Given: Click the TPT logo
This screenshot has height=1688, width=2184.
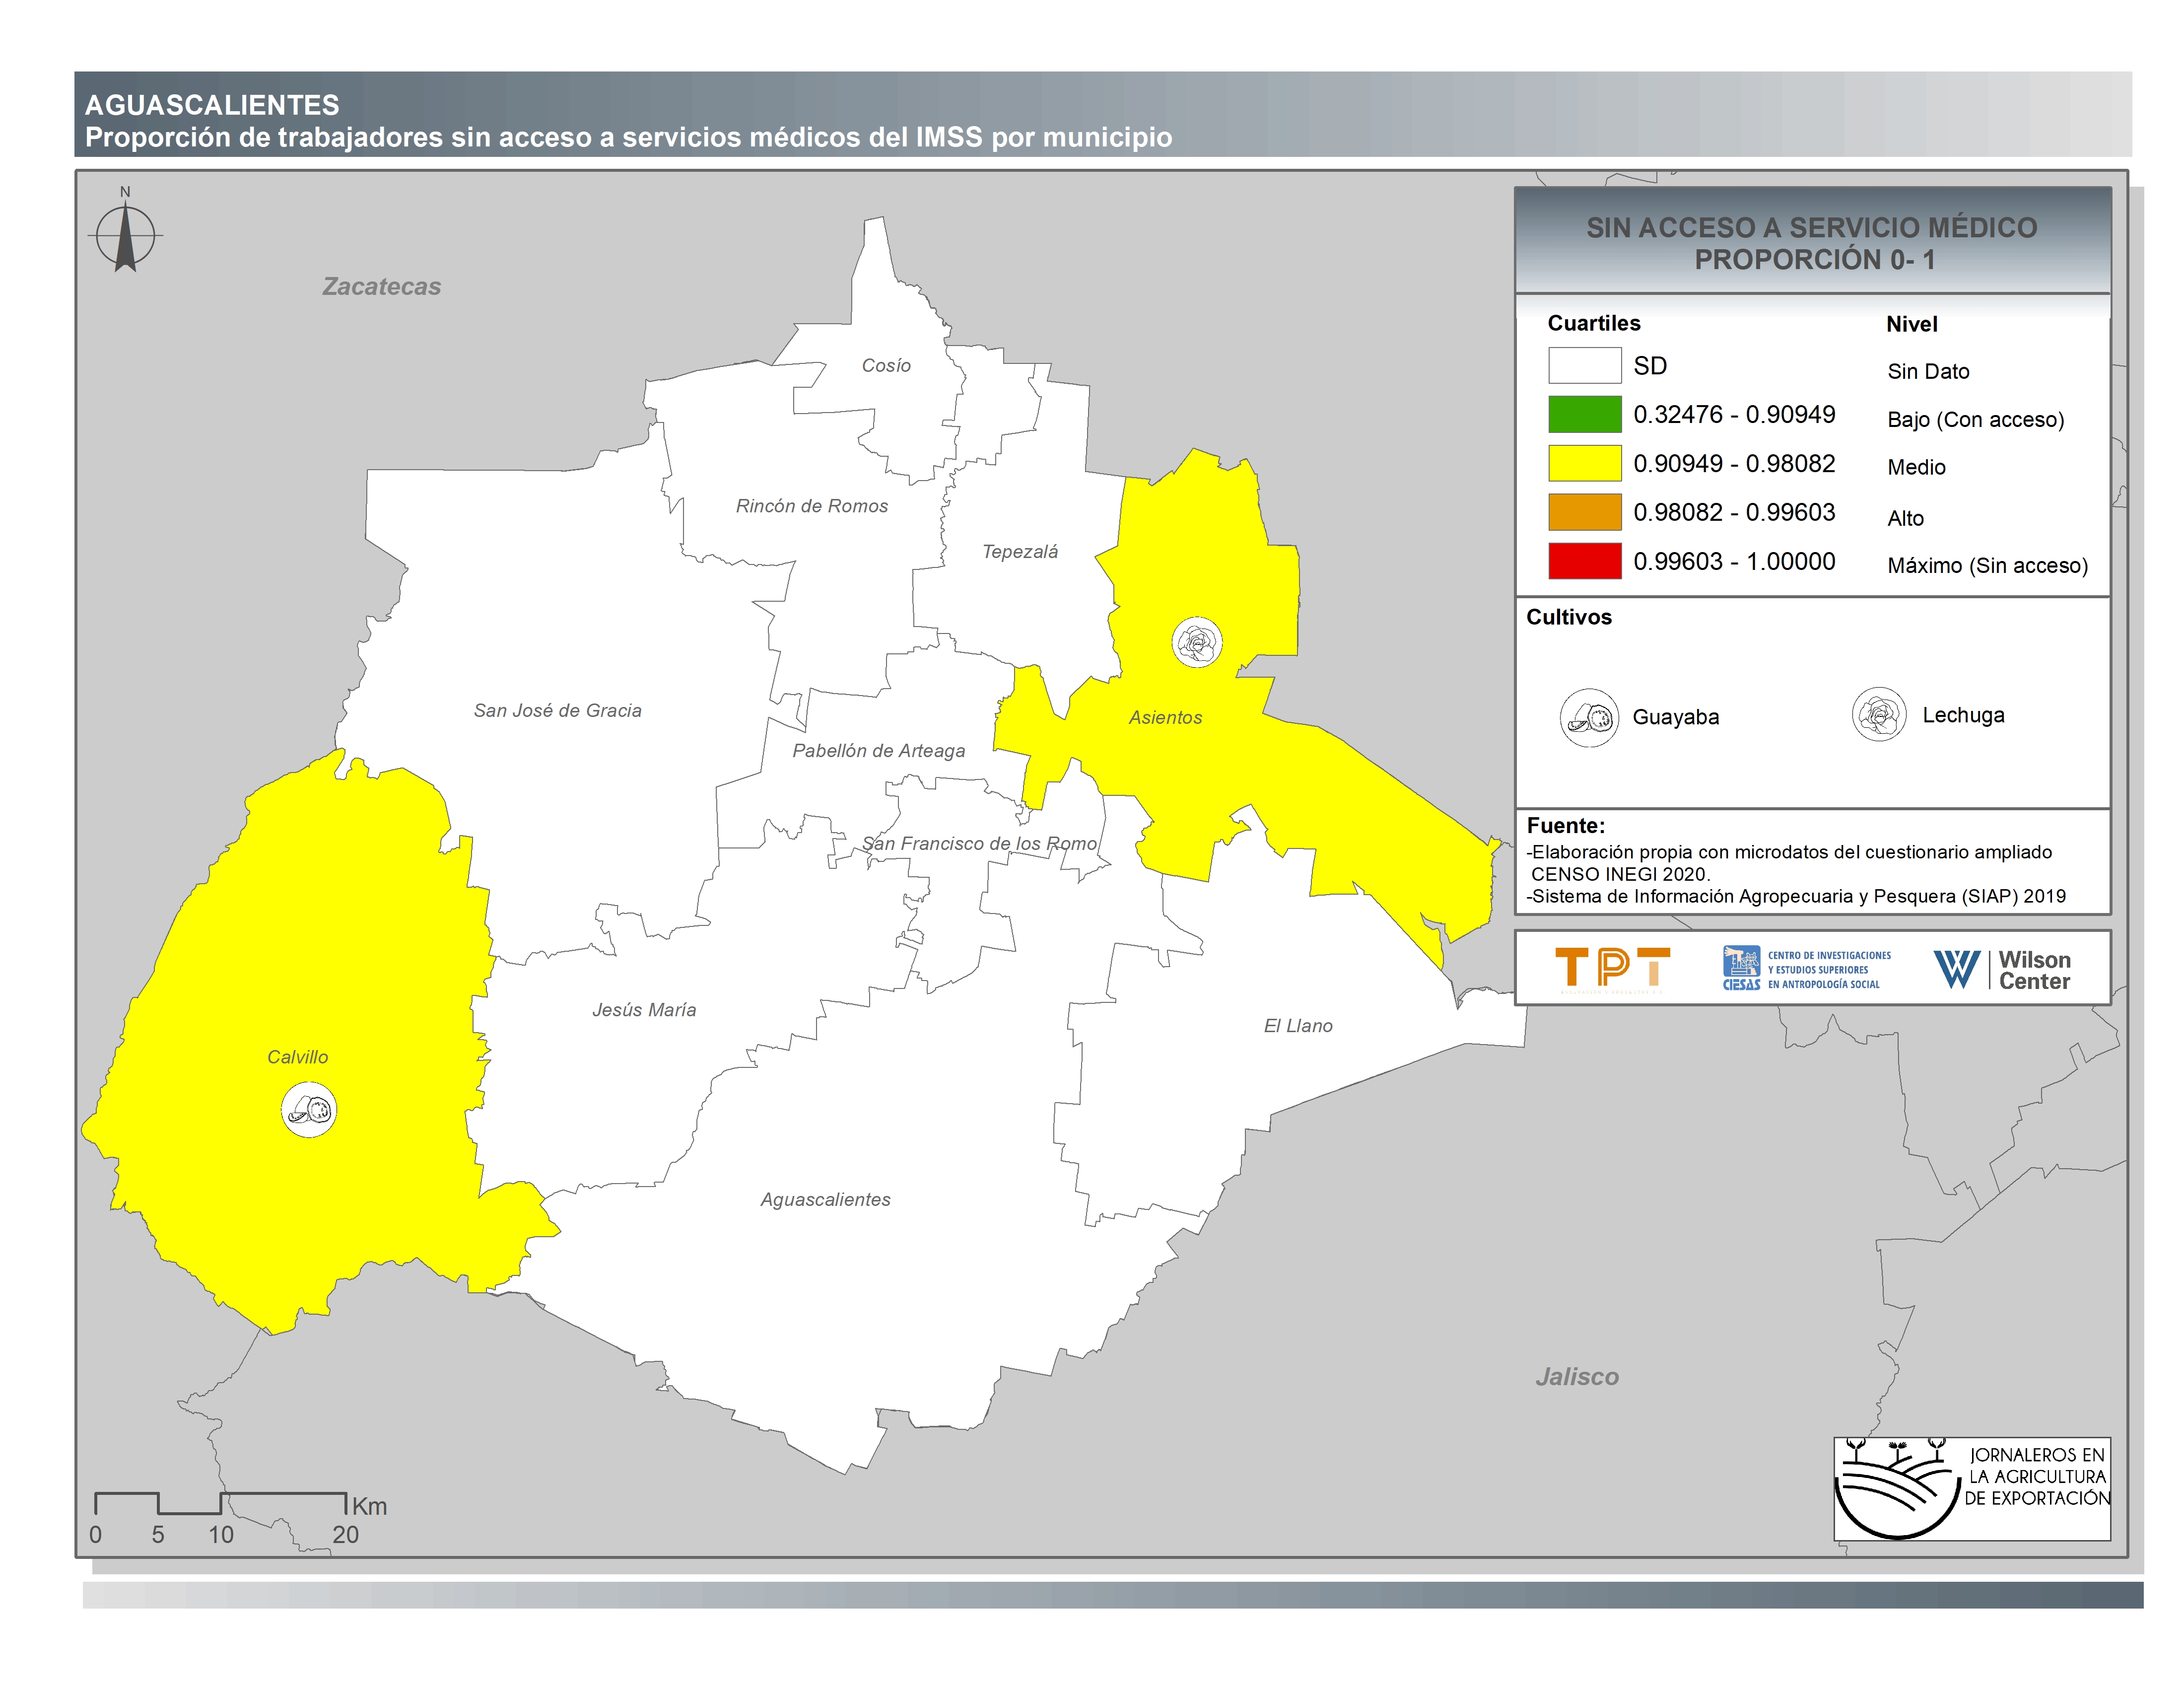Looking at the screenshot, I should [1612, 967].
